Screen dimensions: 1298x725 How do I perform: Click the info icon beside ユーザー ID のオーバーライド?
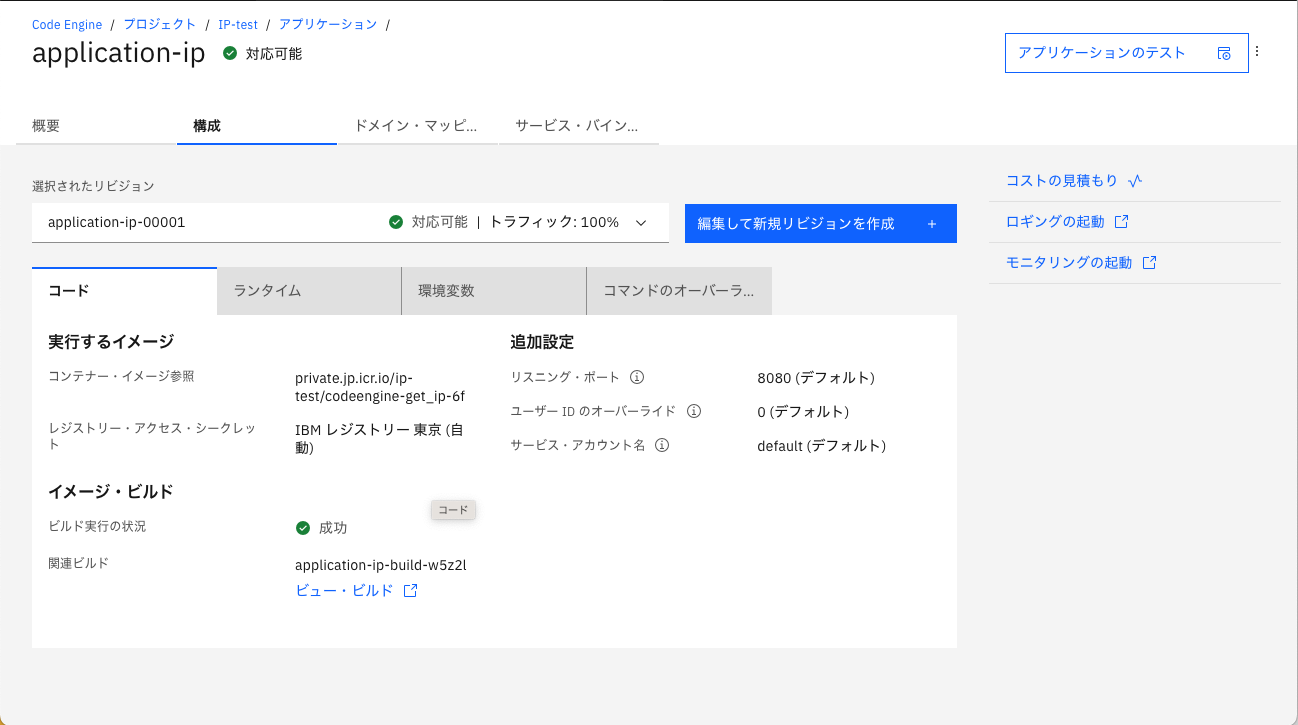click(694, 411)
